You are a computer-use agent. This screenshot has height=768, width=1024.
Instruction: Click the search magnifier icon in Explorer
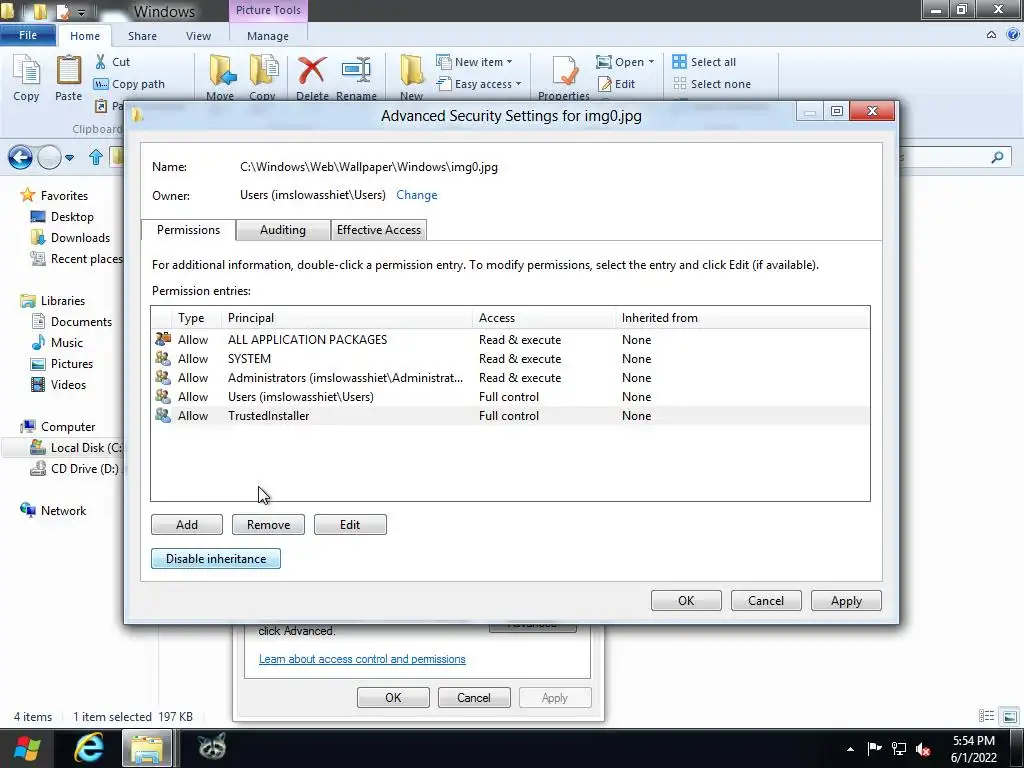(x=997, y=157)
